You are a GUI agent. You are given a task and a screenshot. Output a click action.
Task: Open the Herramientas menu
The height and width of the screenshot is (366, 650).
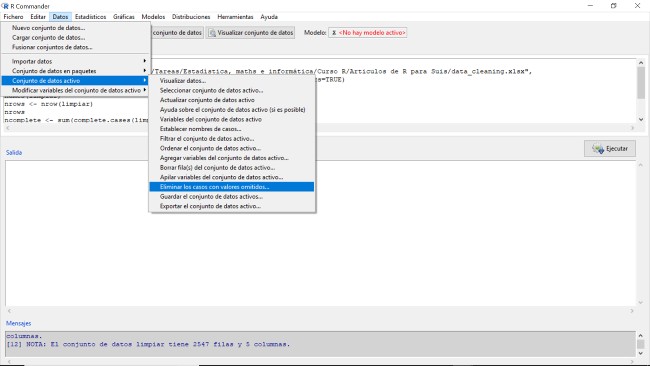(x=235, y=17)
